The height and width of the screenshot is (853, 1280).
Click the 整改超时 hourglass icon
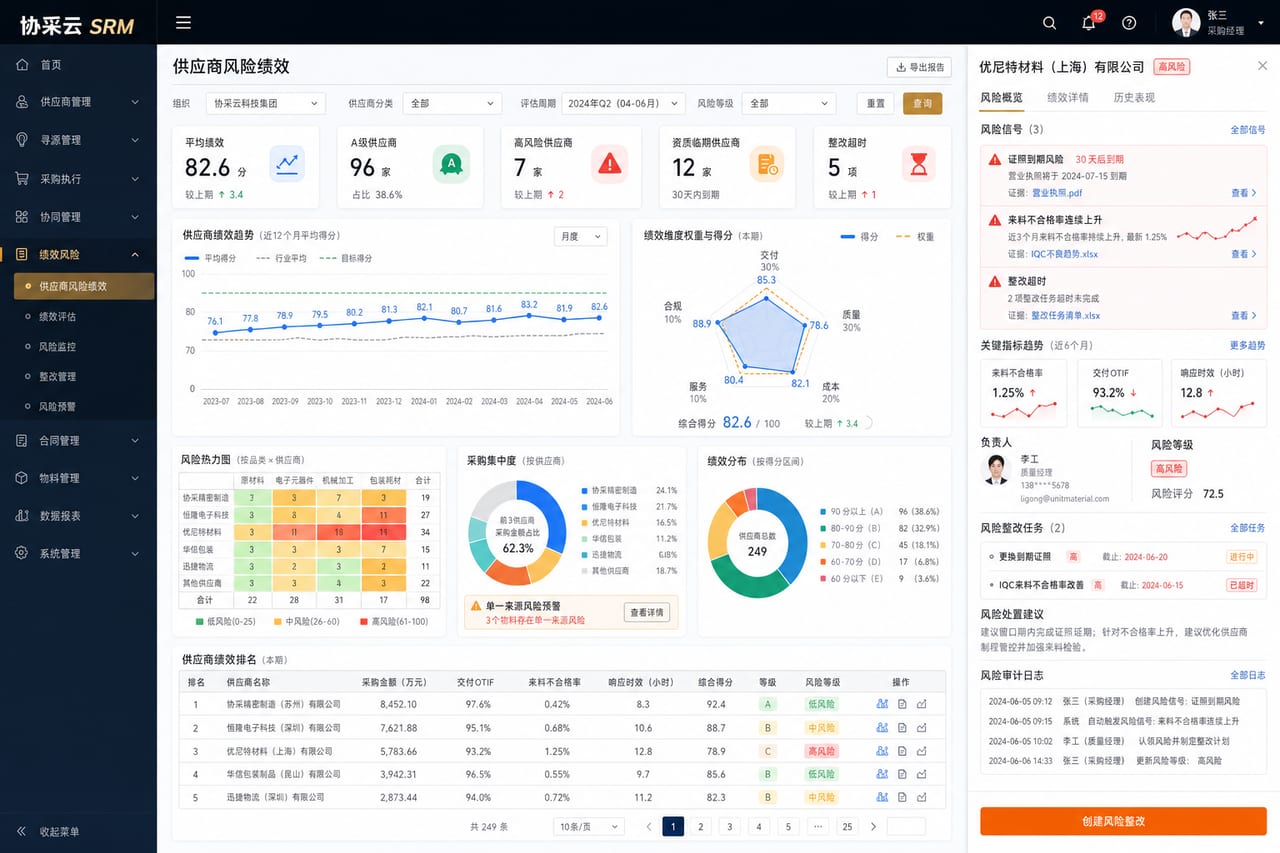tap(918, 163)
